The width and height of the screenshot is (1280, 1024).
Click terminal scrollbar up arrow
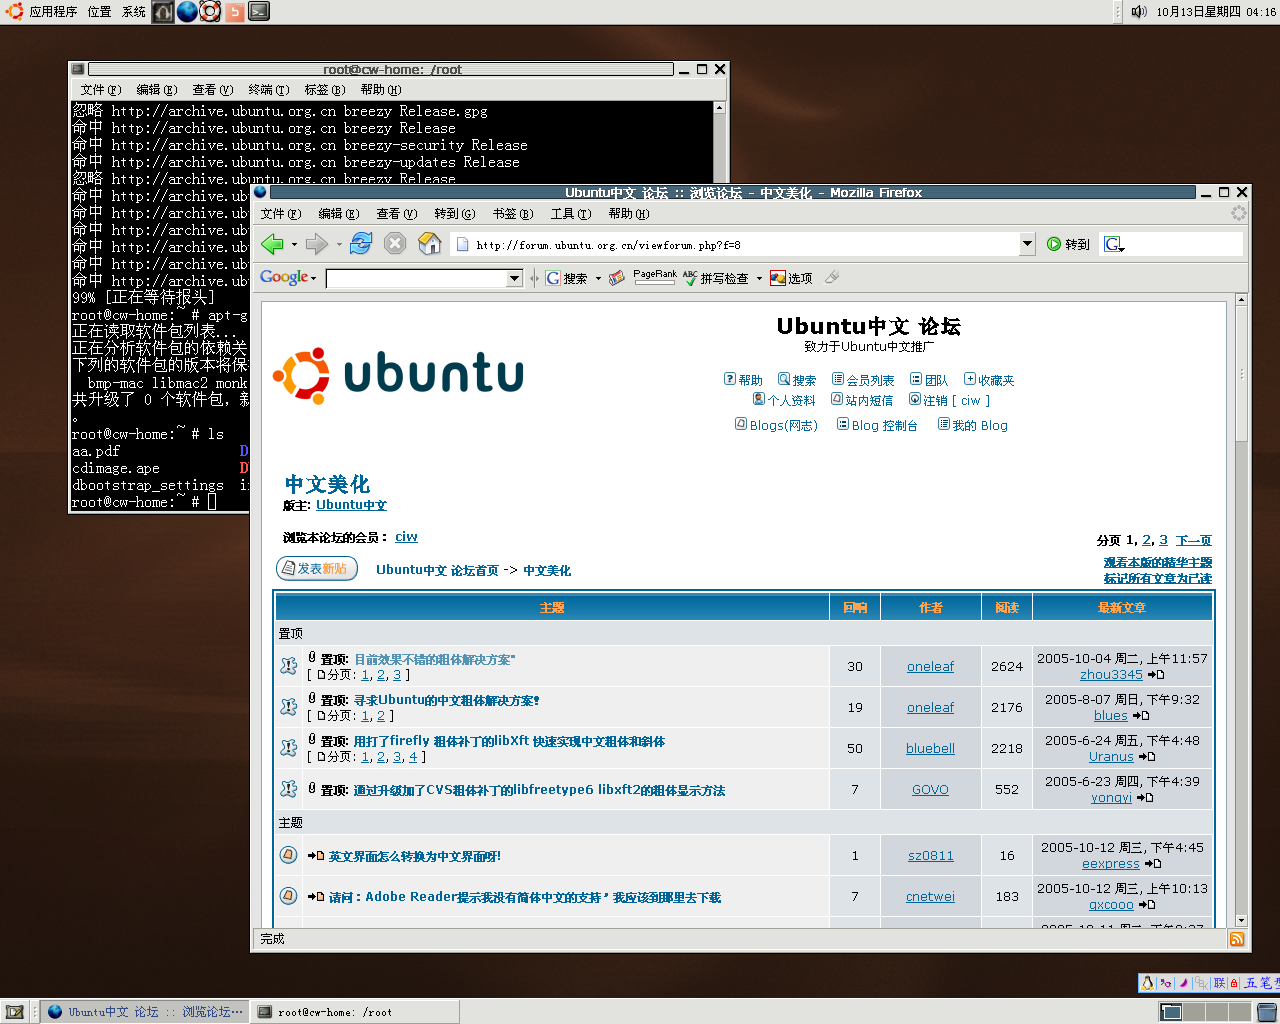pyautogui.click(x=719, y=107)
